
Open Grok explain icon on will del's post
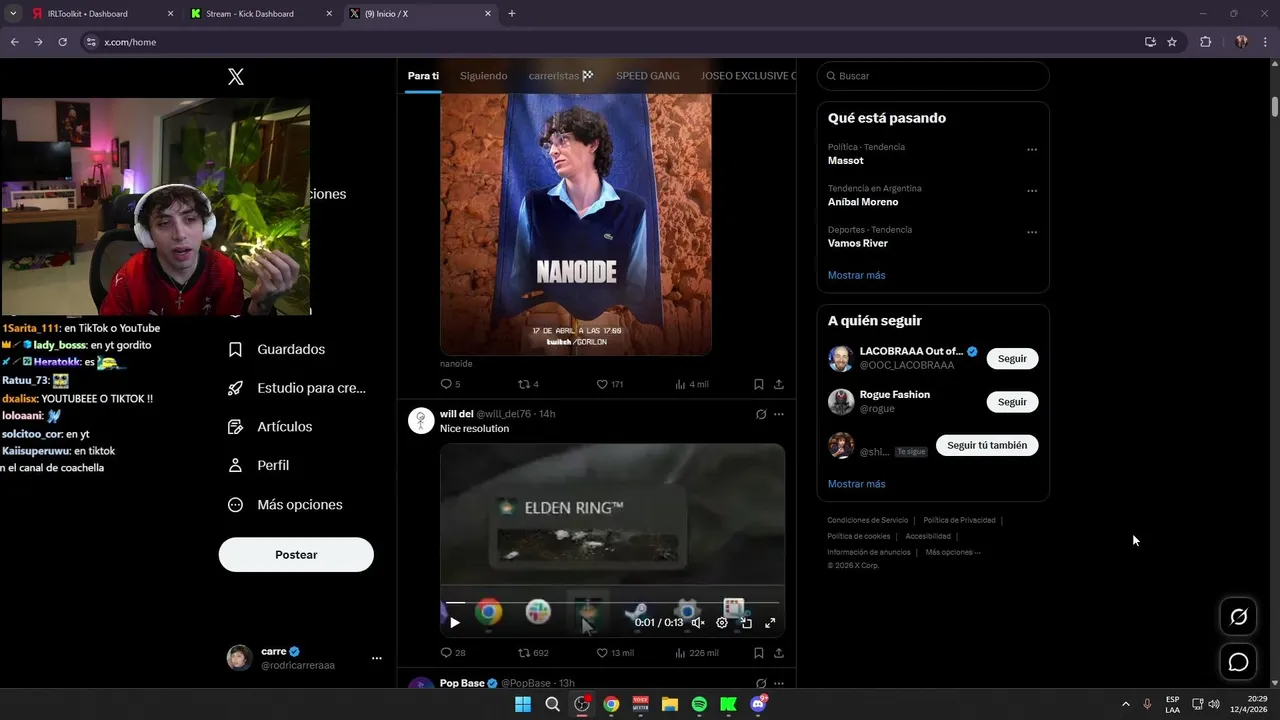click(761, 414)
